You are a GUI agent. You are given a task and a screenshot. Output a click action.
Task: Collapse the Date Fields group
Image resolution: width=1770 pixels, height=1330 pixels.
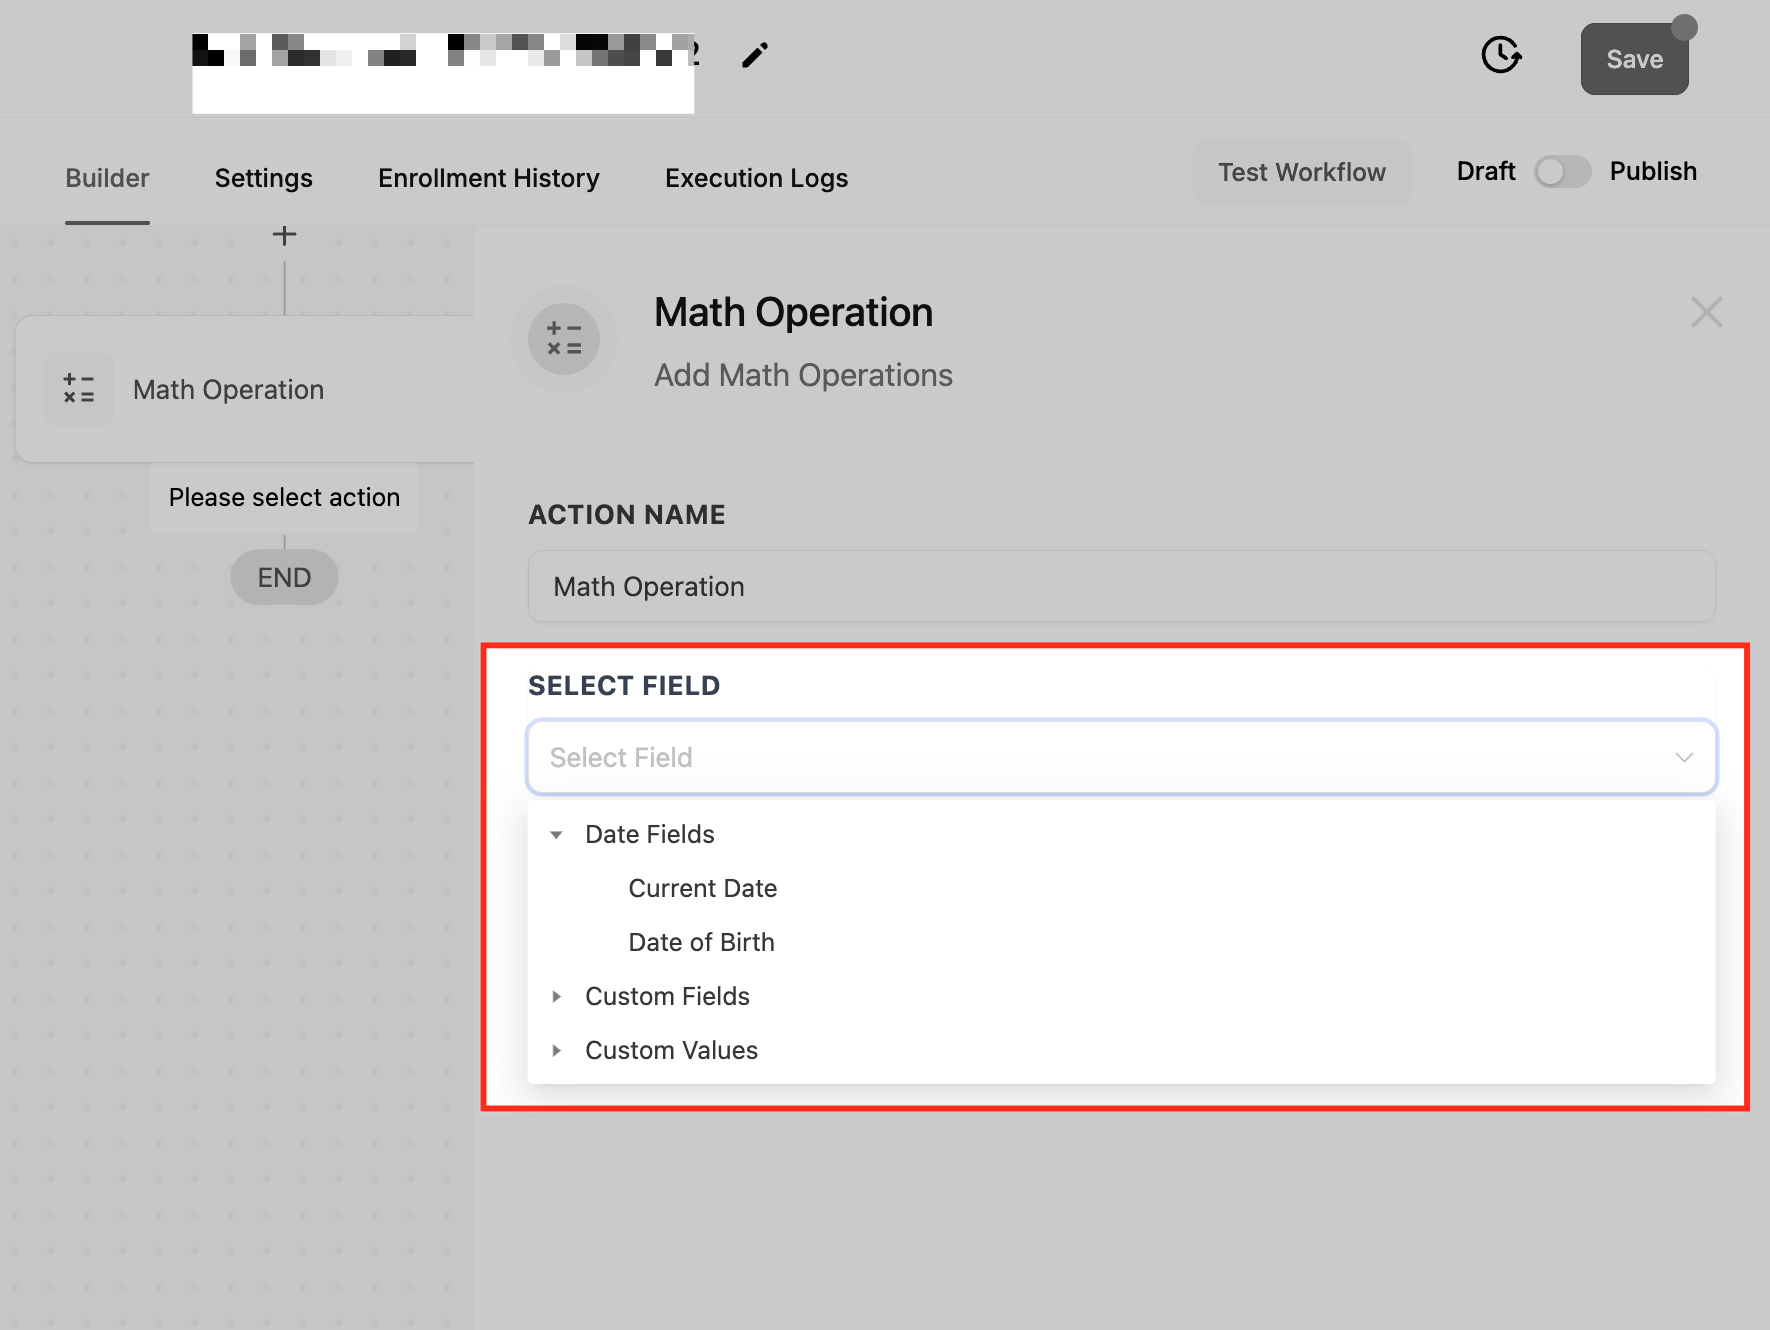[557, 834]
